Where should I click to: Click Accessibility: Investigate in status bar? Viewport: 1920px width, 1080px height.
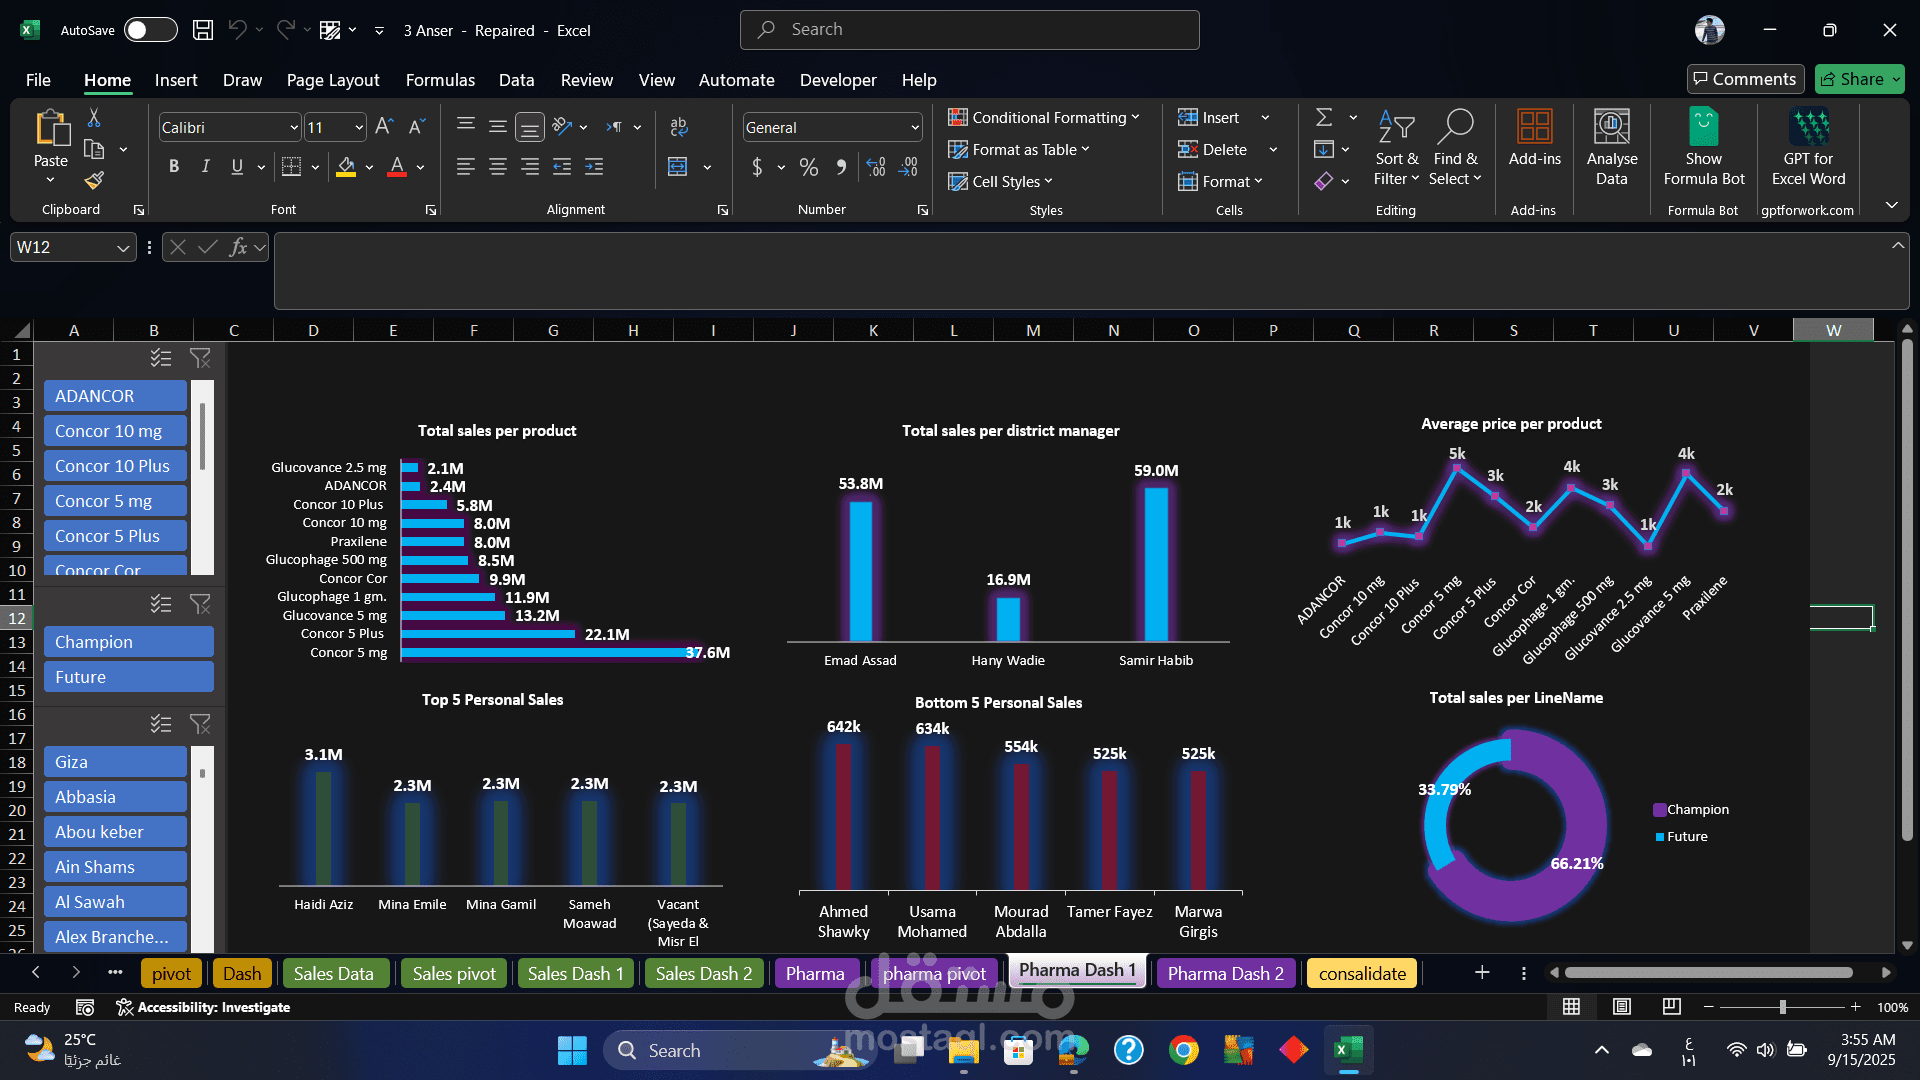203,1007
